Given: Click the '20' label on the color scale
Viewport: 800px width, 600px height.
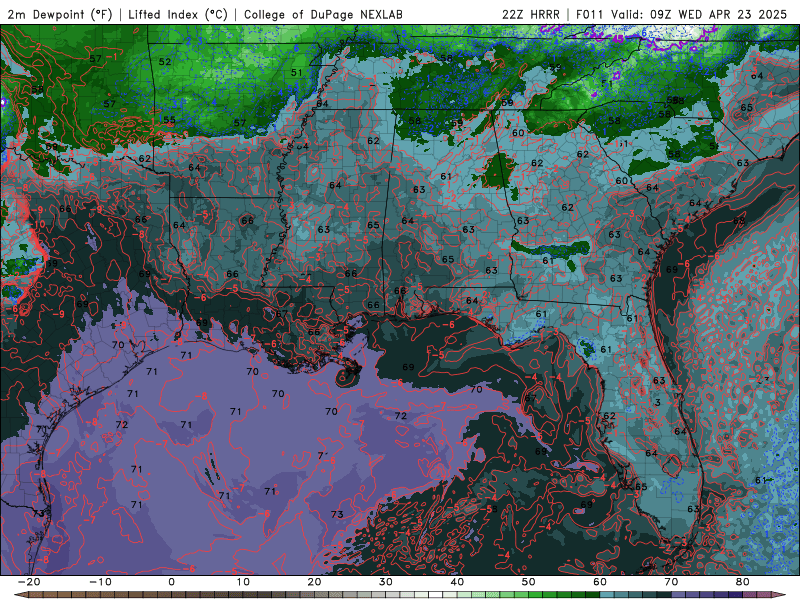Looking at the screenshot, I should coord(314,582).
